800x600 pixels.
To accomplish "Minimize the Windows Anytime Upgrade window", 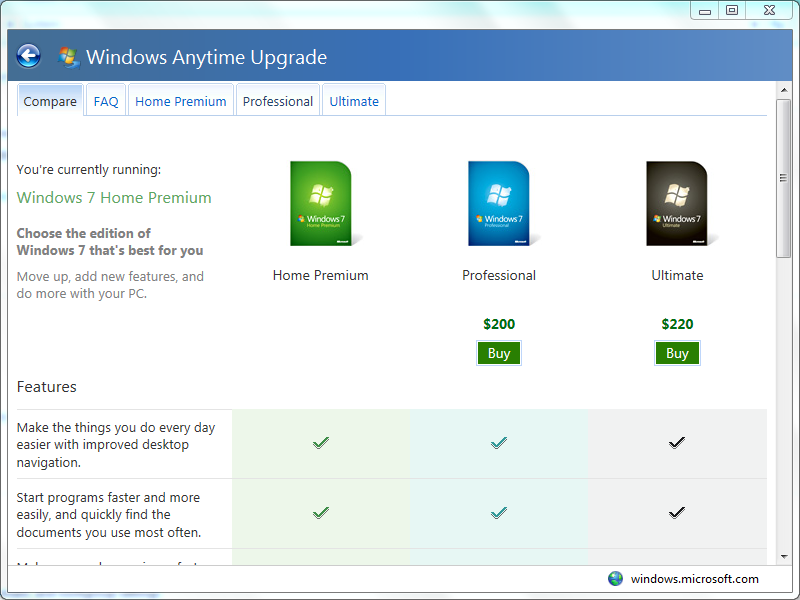I will coord(705,11).
